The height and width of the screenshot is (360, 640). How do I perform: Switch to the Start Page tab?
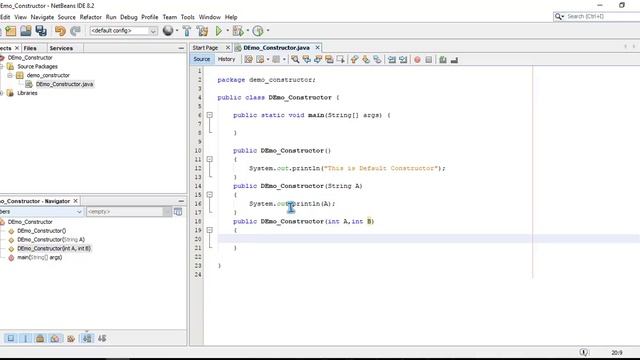205,48
